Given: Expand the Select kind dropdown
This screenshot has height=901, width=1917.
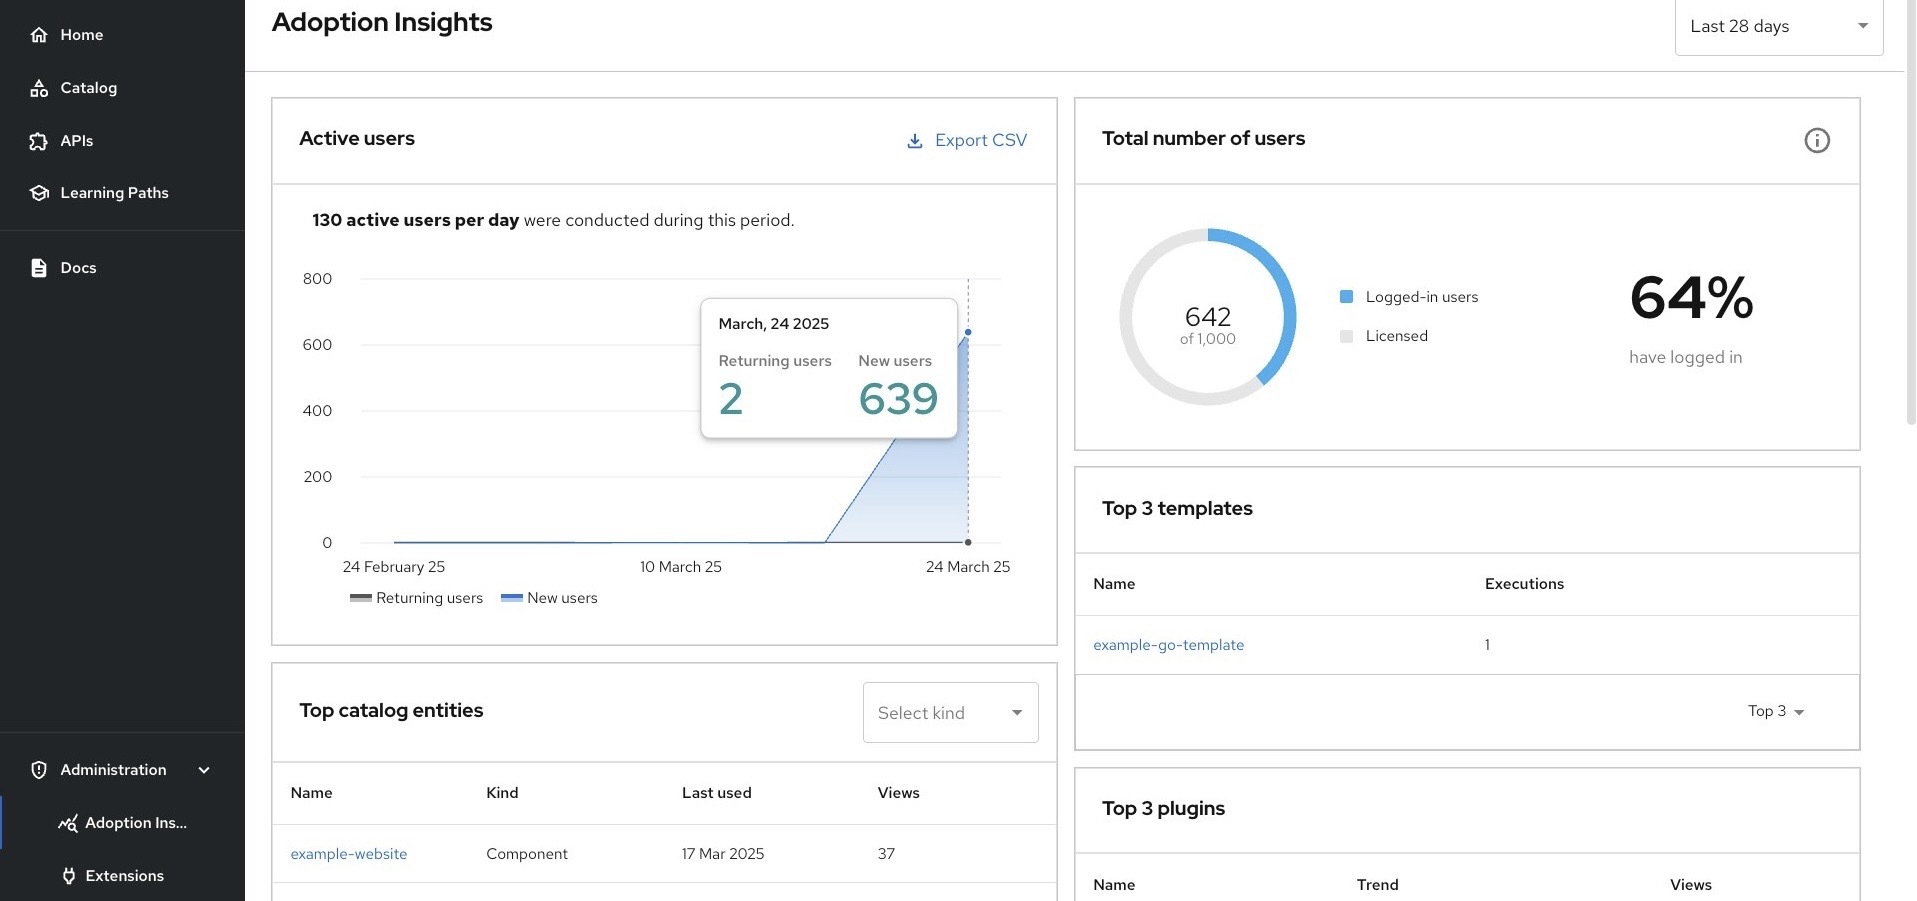Looking at the screenshot, I should (949, 712).
